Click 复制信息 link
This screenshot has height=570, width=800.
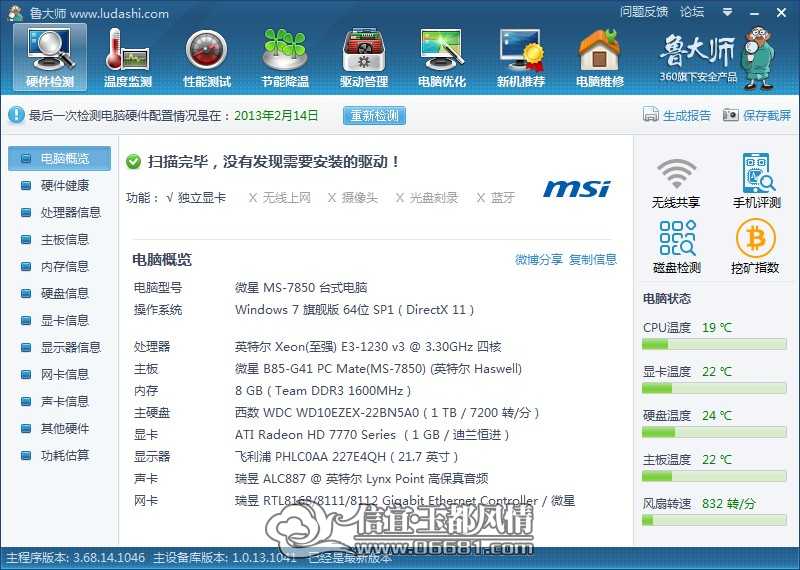click(593, 260)
